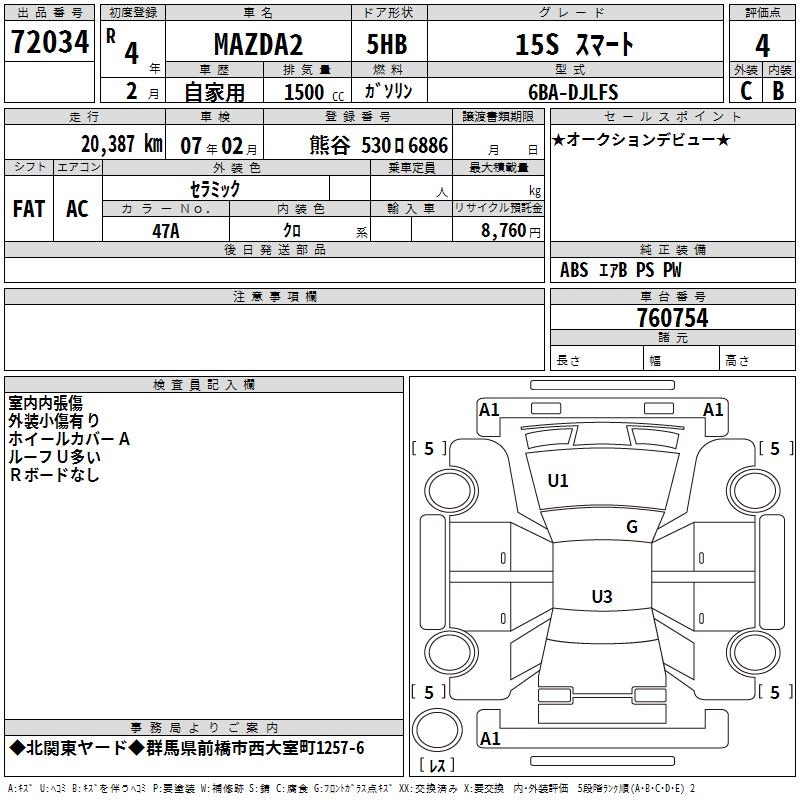Click the 乗車定員 label
The image size is (800, 800).
(x=411, y=167)
